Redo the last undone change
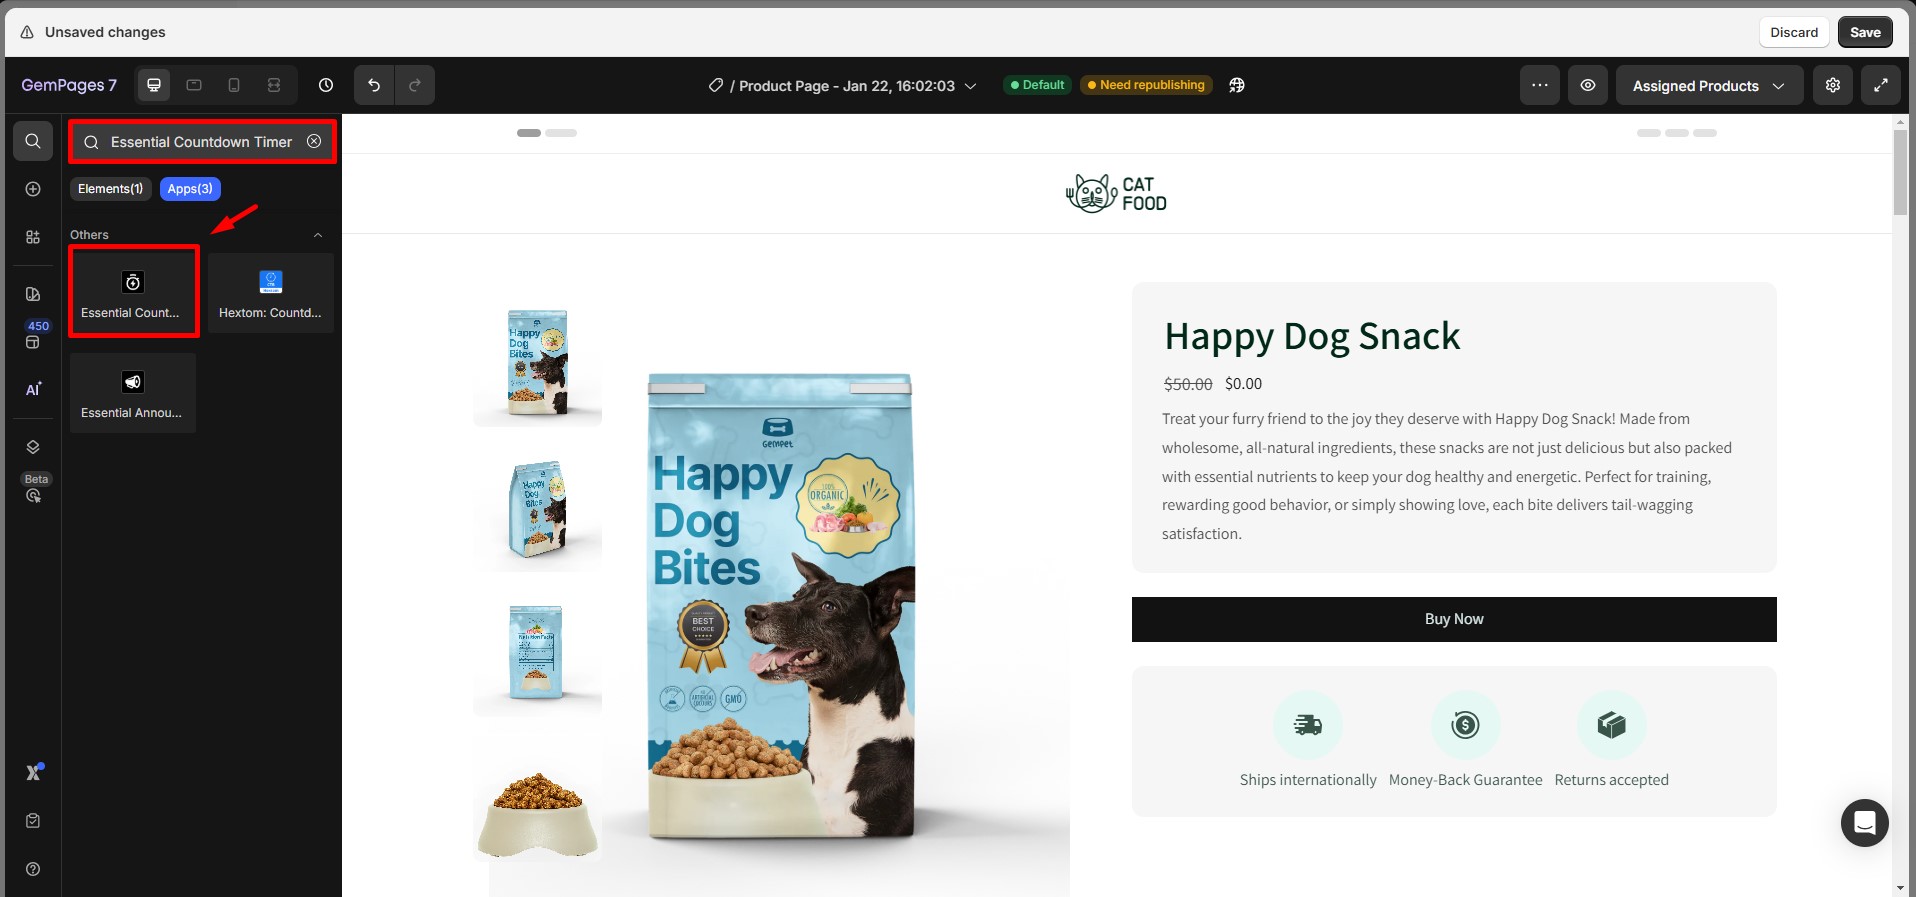 tap(415, 85)
